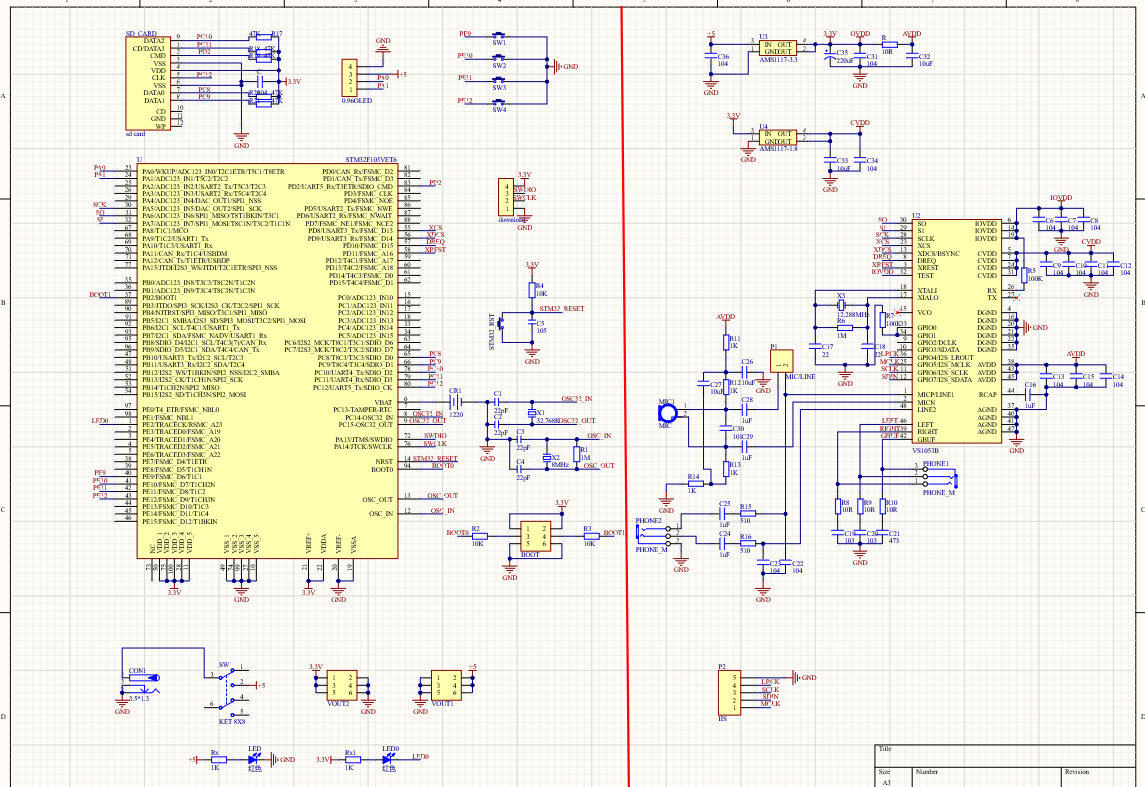
Task: Select push button SW1
Action: pos(499,35)
